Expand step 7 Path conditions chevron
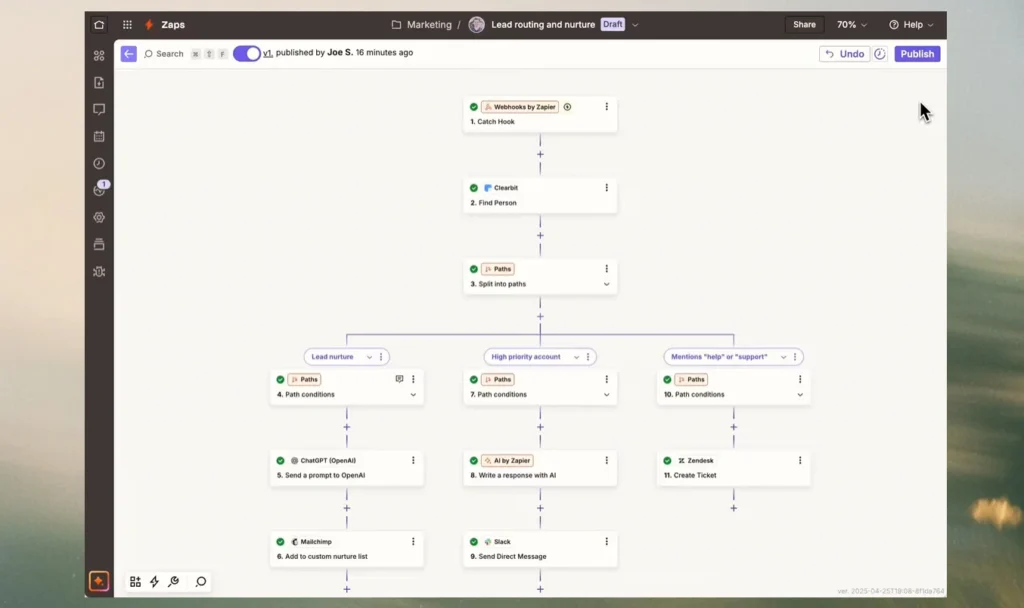Screen dimensions: 1024x608 click(607, 394)
